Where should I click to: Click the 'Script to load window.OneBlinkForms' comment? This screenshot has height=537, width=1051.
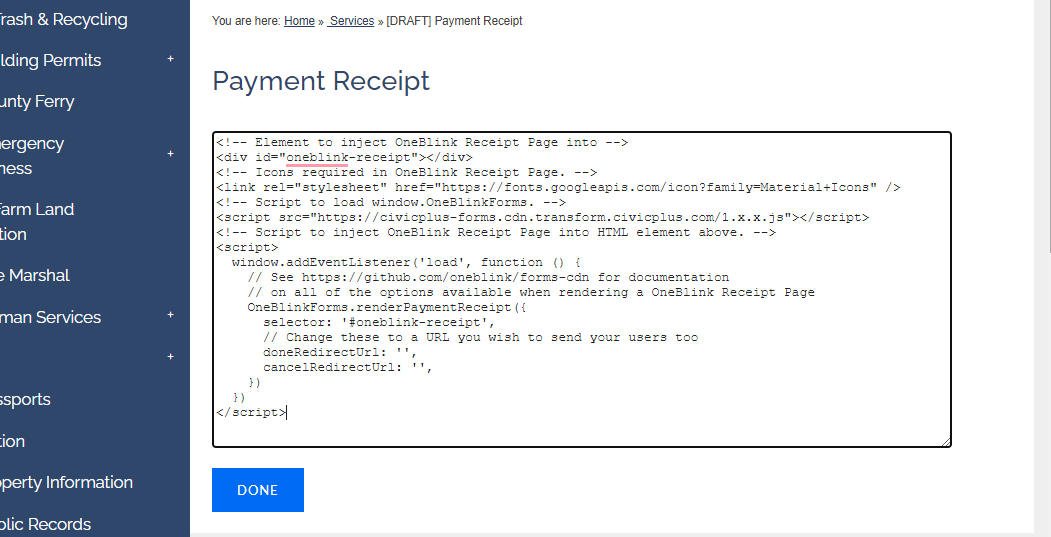[391, 202]
